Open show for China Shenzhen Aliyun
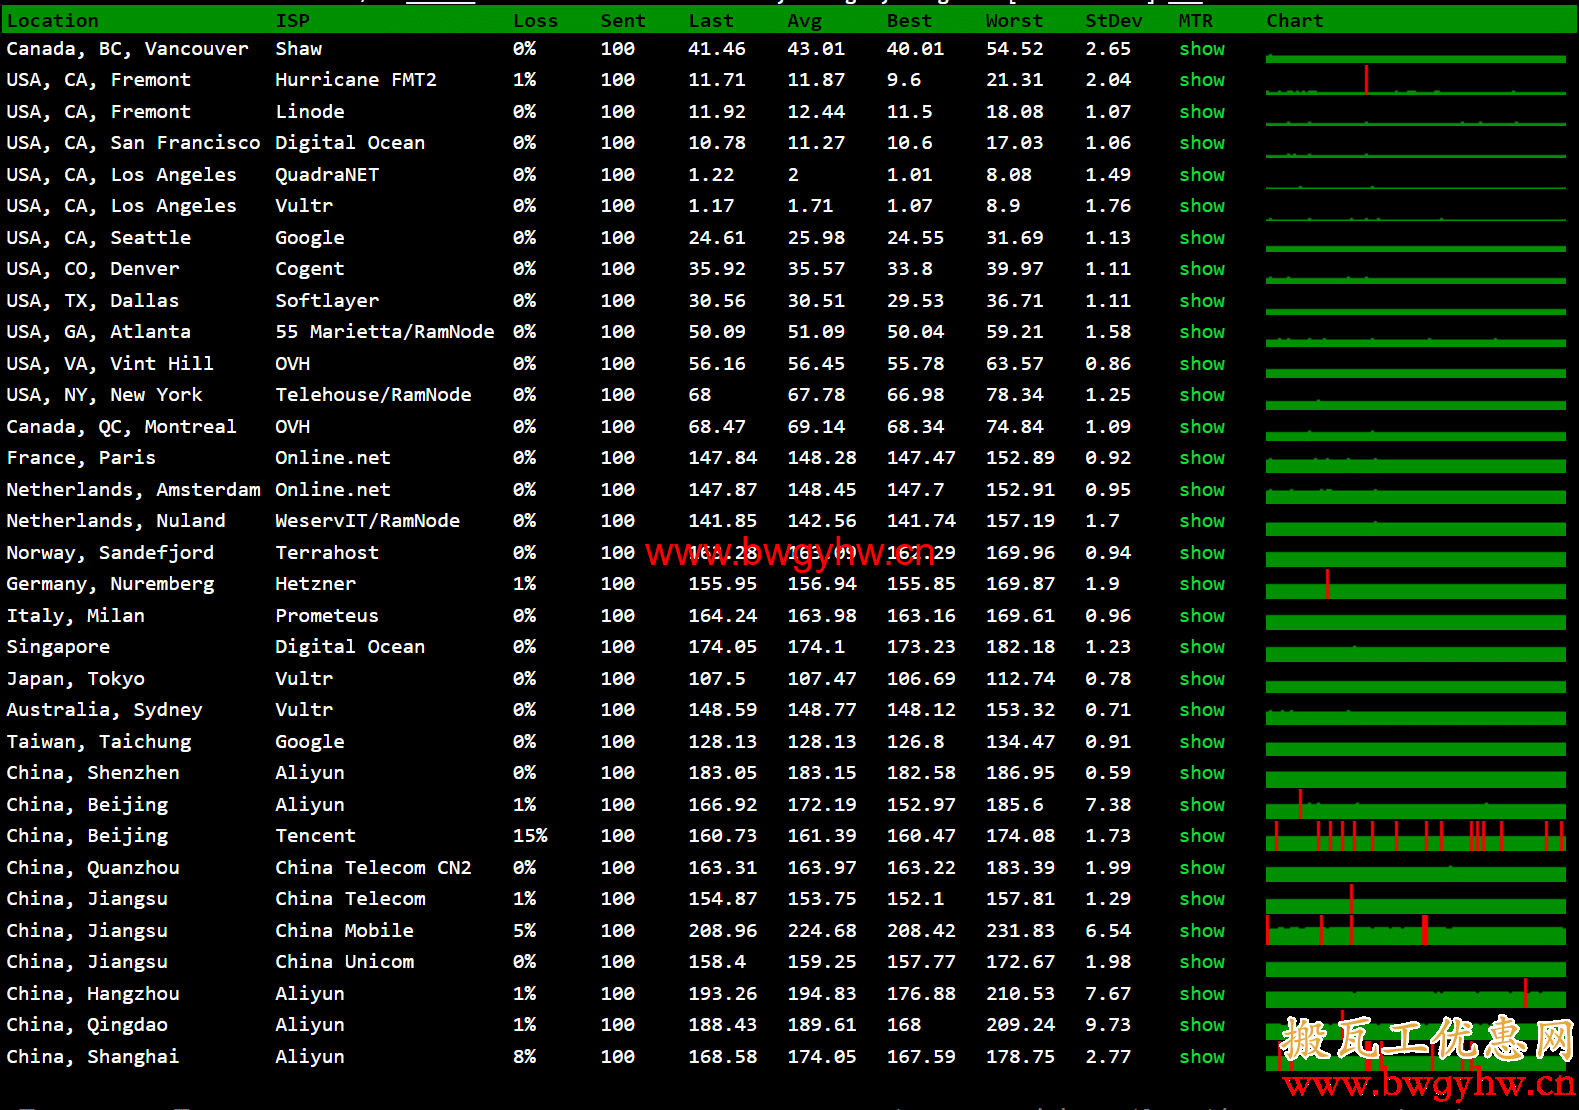Screen dimensions: 1579x1110 1201,773
